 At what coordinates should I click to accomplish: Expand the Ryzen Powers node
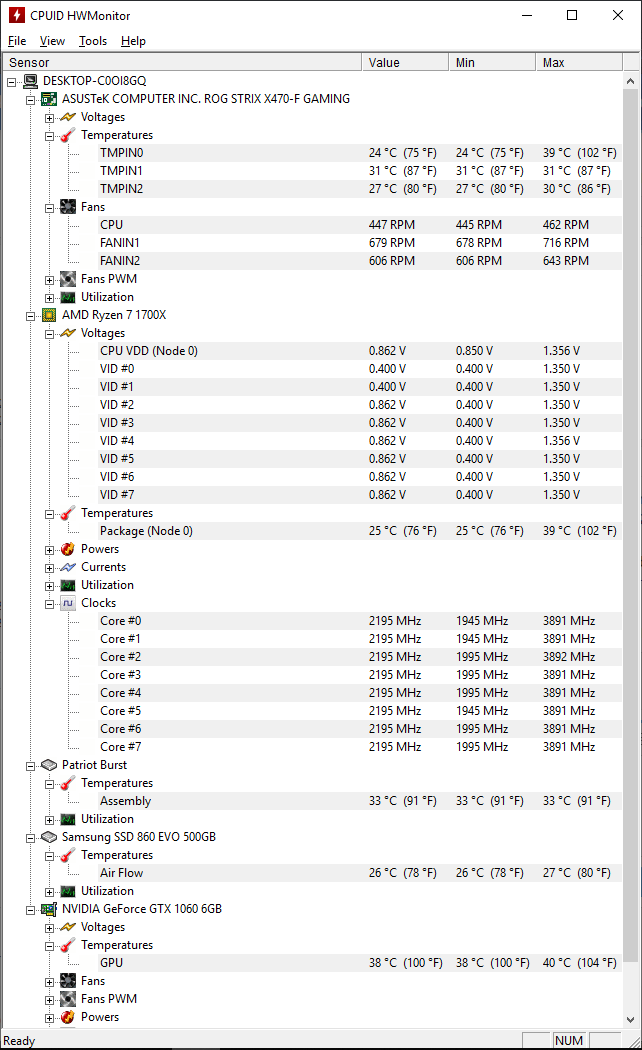point(50,550)
